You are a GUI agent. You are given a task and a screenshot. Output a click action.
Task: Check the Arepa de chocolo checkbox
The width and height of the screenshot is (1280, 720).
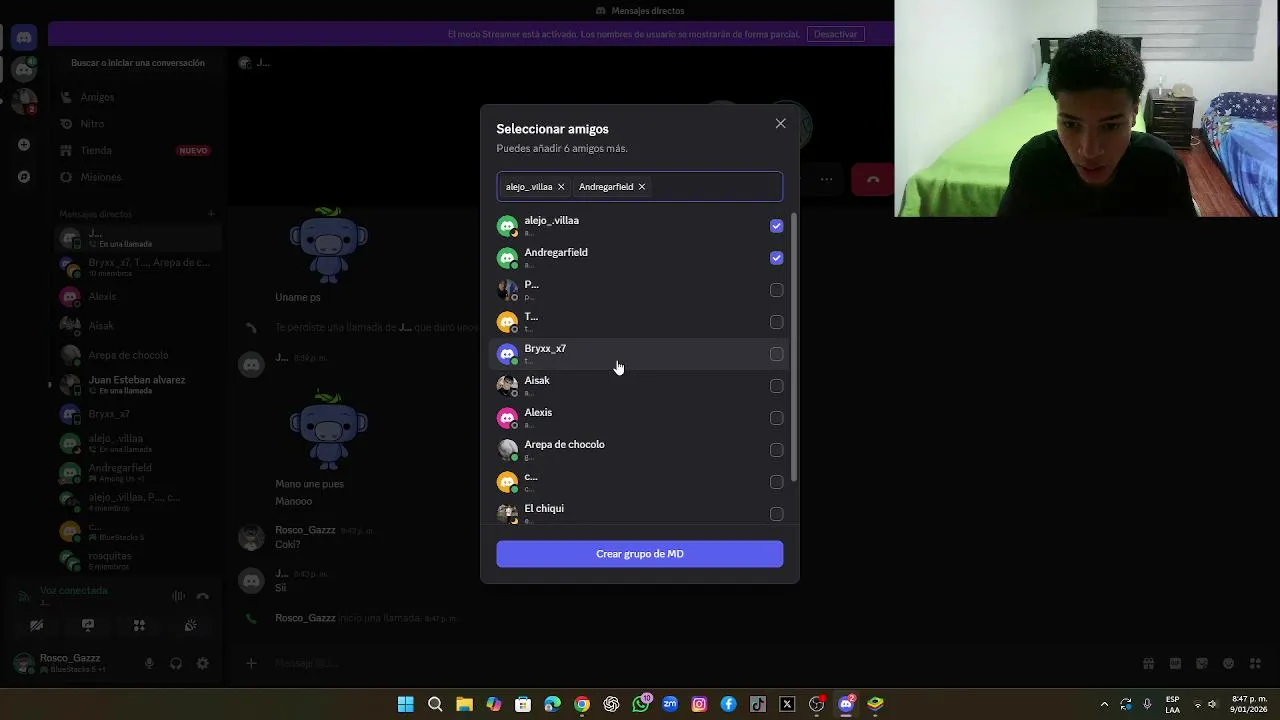[776, 450]
